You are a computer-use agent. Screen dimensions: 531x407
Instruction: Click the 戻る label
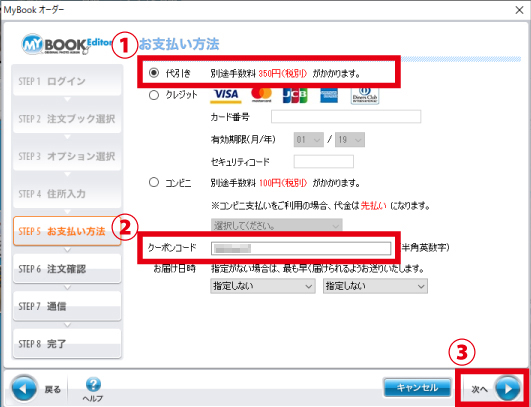(52, 390)
